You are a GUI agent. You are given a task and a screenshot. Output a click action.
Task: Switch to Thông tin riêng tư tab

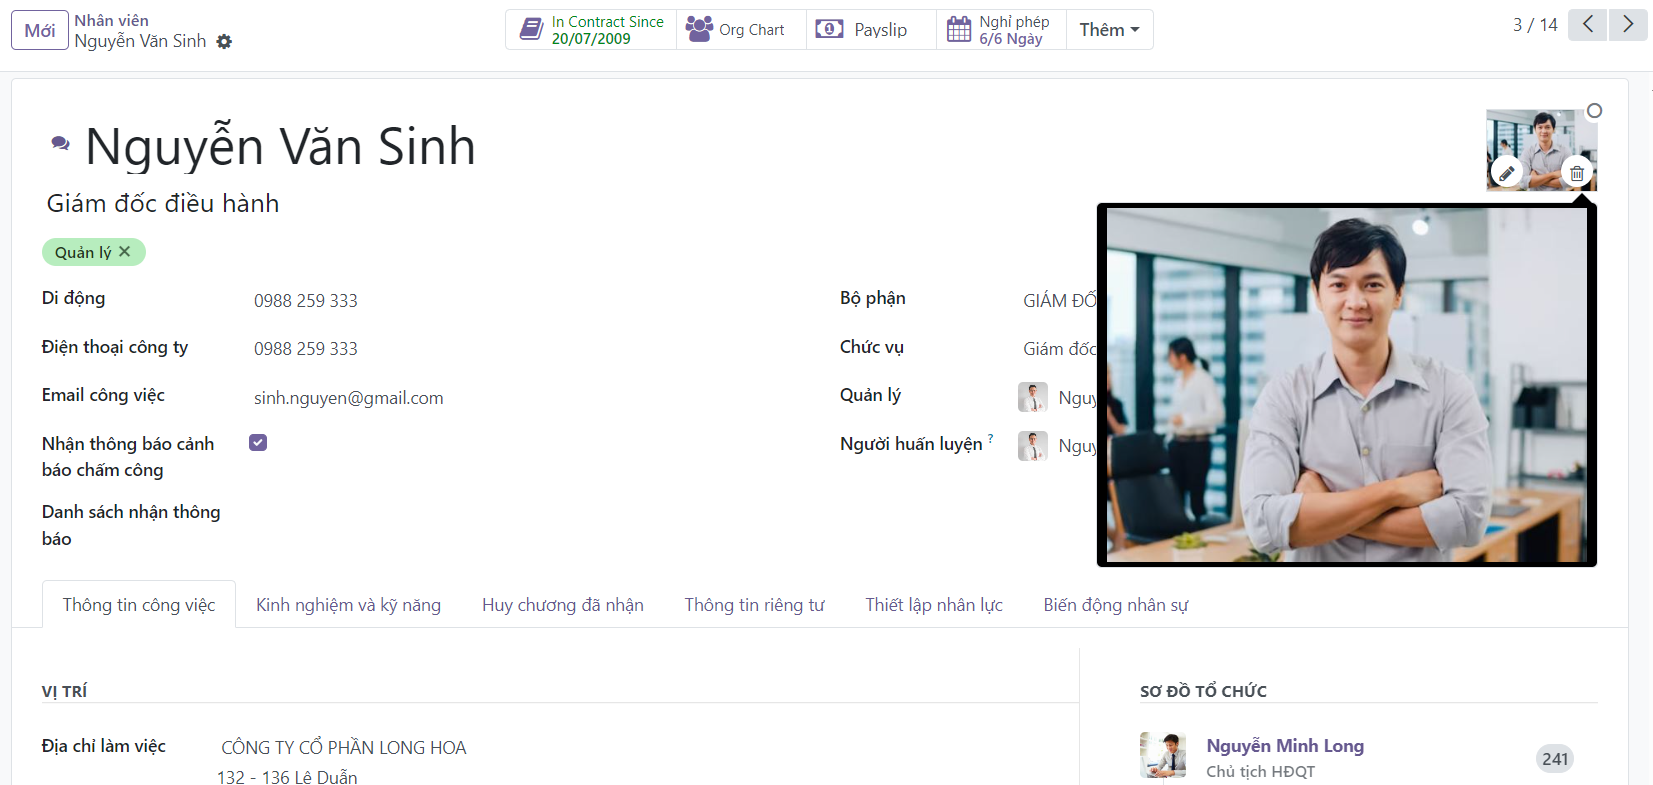754,605
